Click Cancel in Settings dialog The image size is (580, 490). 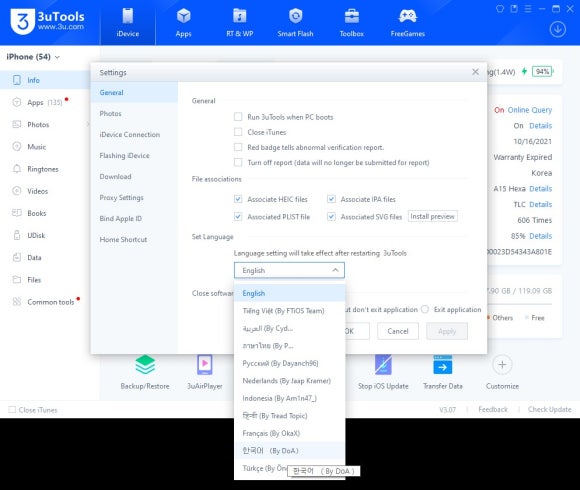[x=398, y=331]
